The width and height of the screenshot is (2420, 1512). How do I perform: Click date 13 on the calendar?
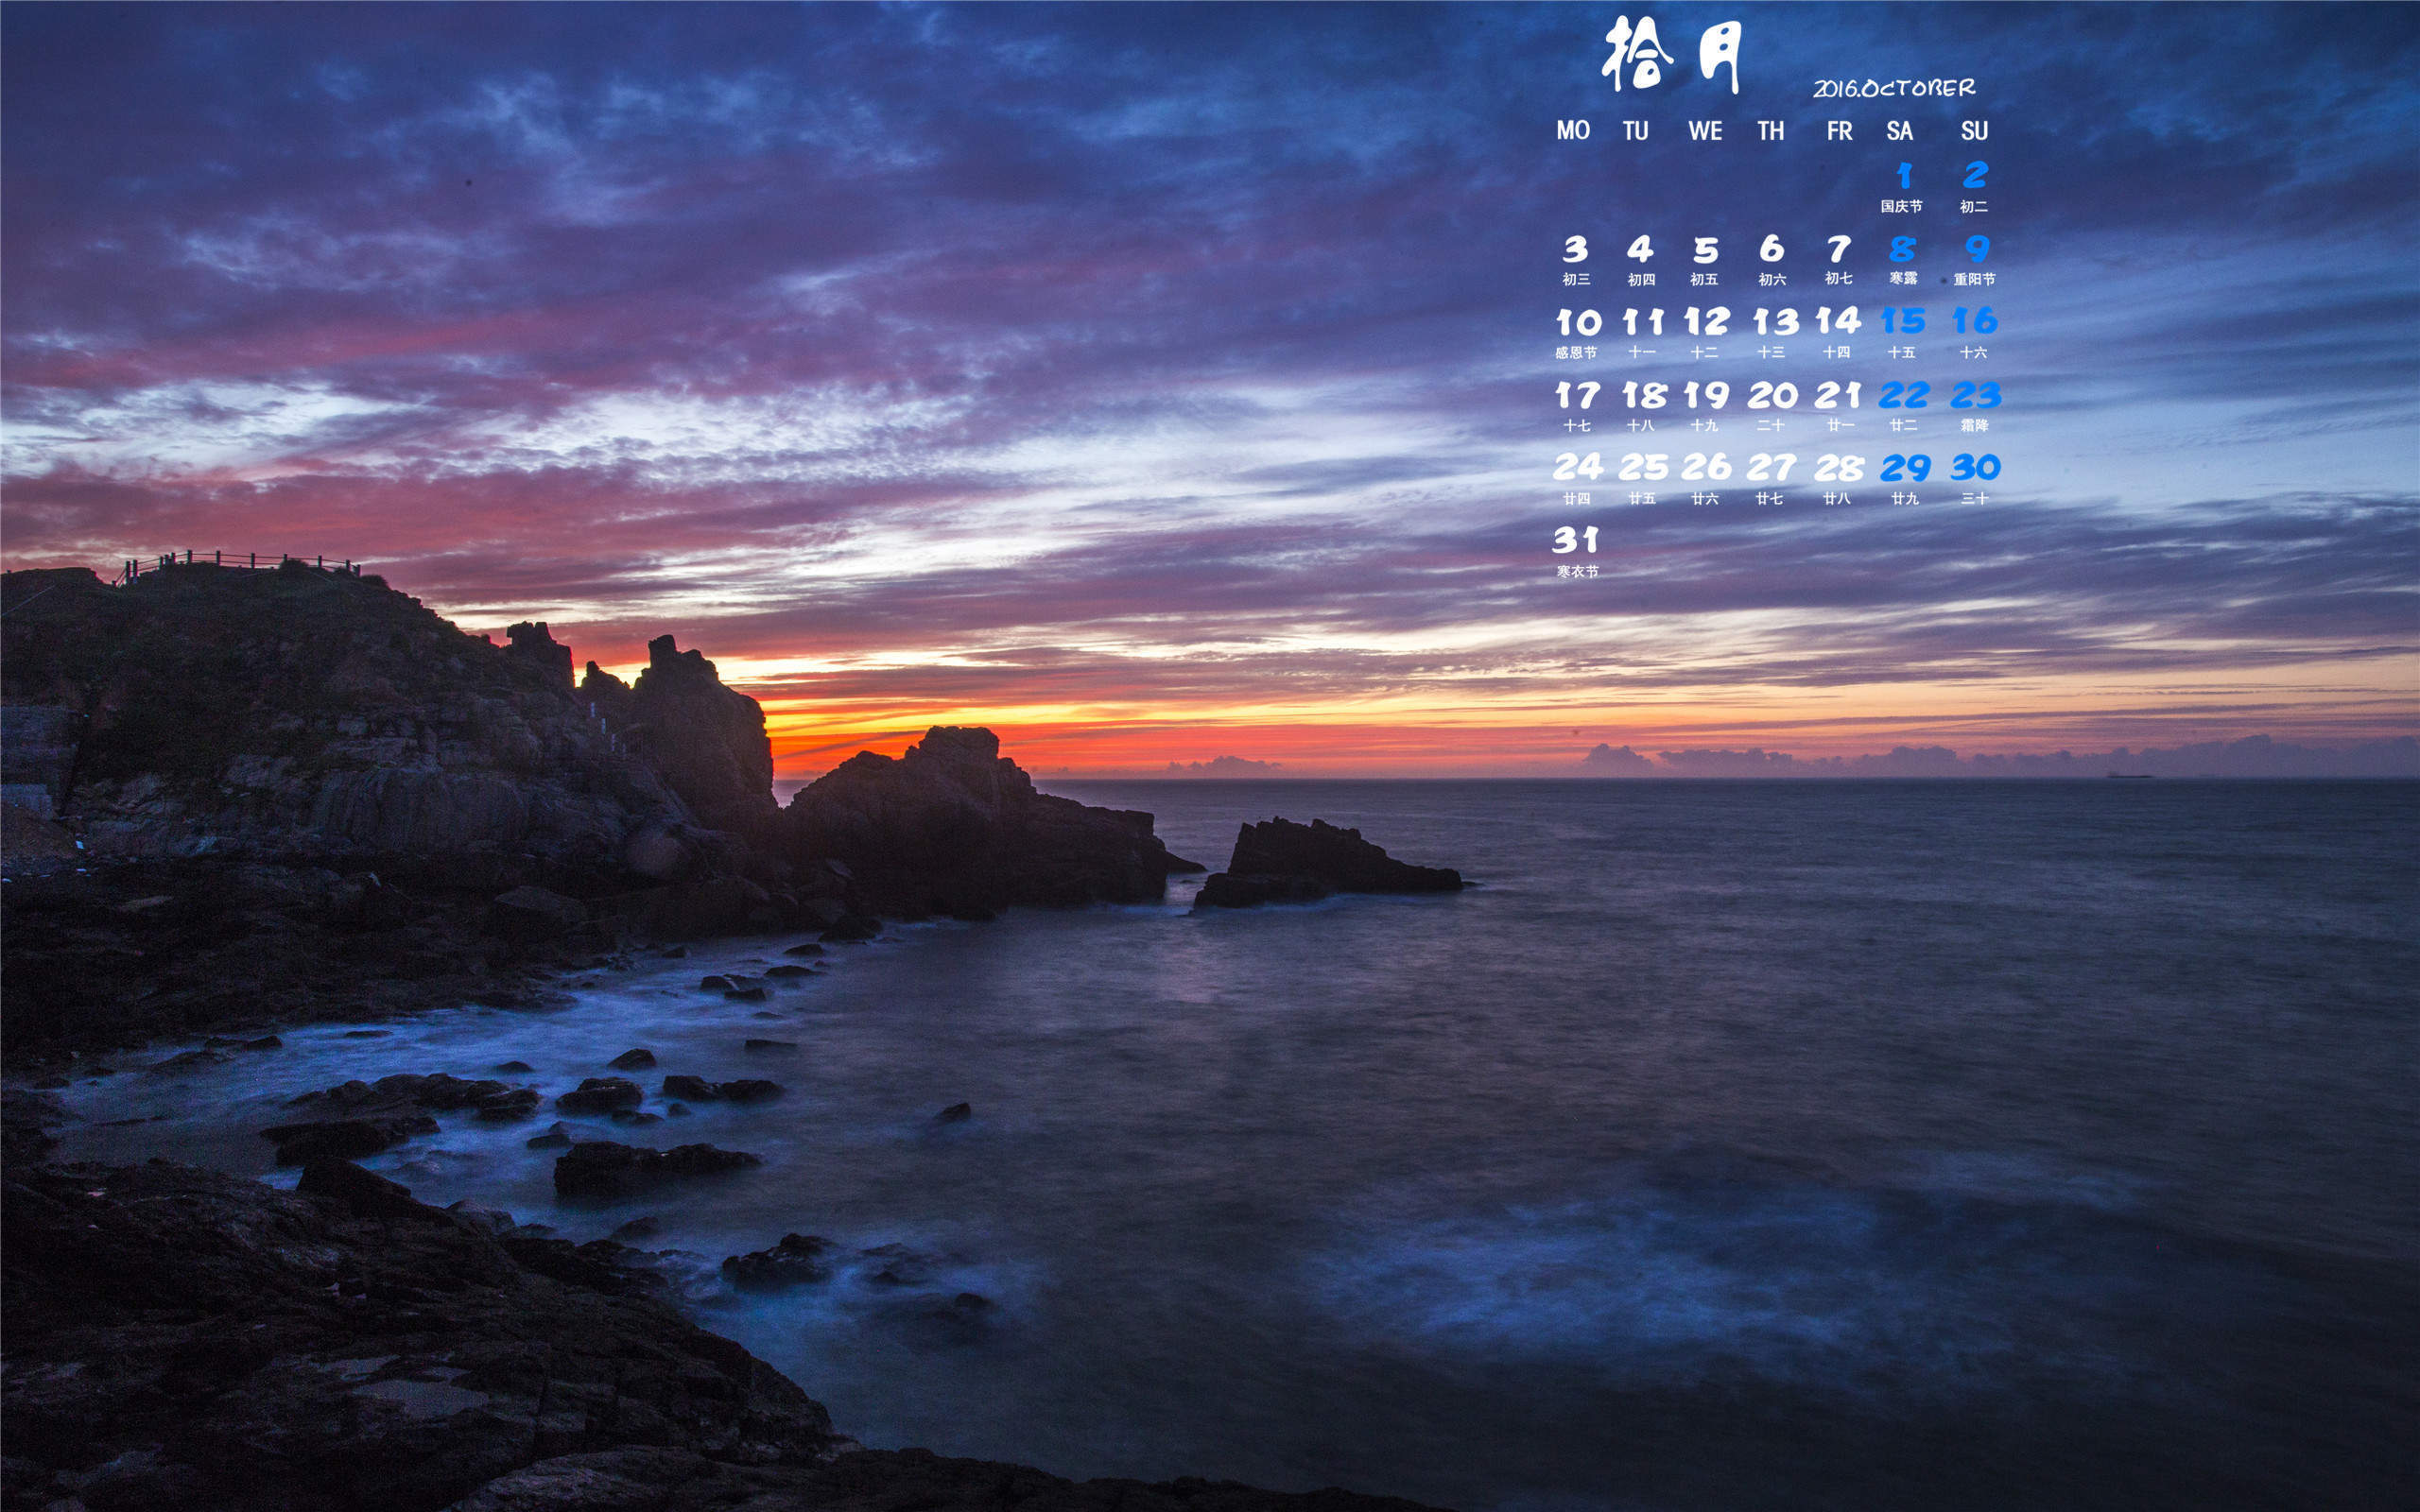pyautogui.click(x=1776, y=321)
